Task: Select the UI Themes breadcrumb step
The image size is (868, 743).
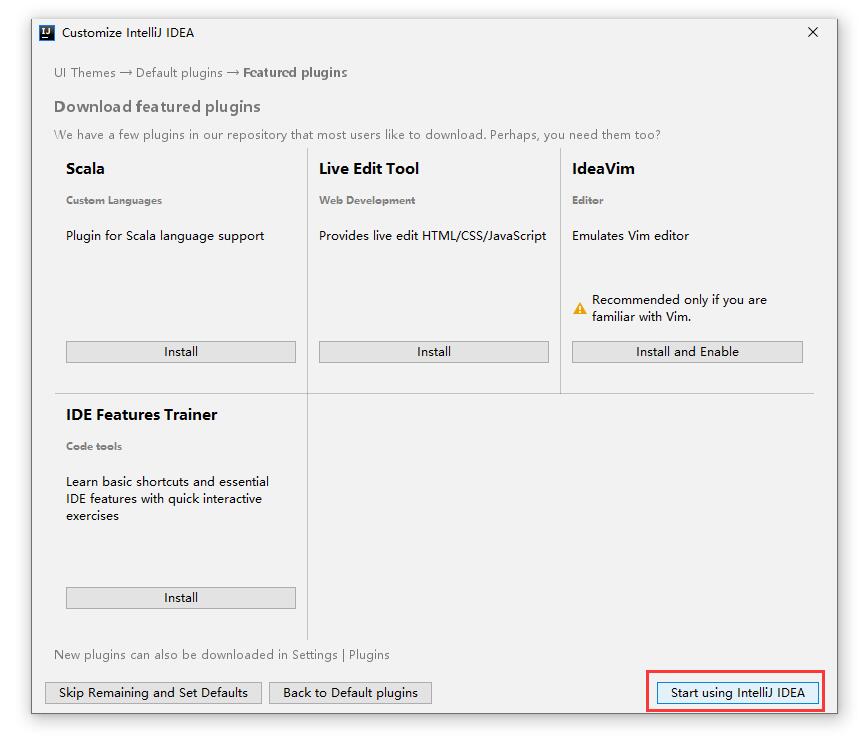Action: click(85, 73)
